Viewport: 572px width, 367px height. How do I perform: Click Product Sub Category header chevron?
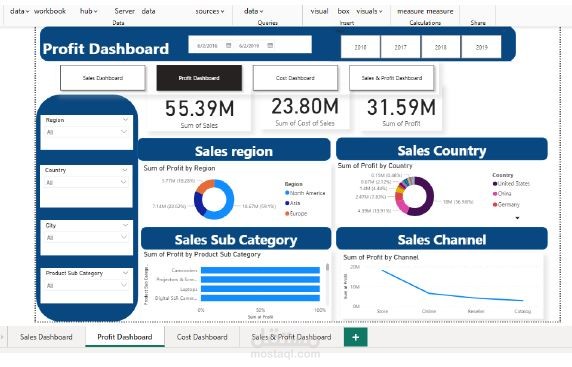click(125, 273)
